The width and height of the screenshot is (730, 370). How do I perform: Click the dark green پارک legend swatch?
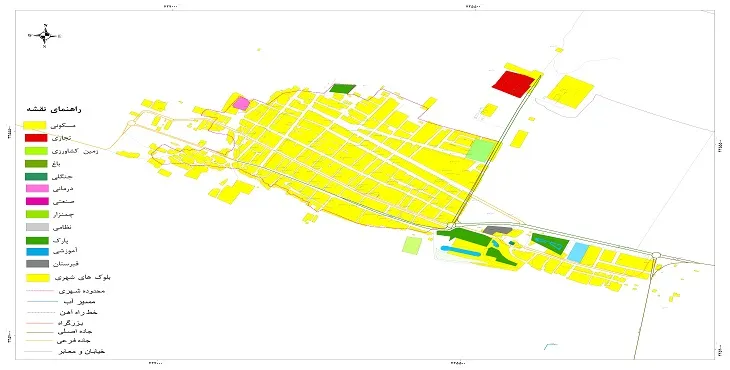click(x=36, y=241)
